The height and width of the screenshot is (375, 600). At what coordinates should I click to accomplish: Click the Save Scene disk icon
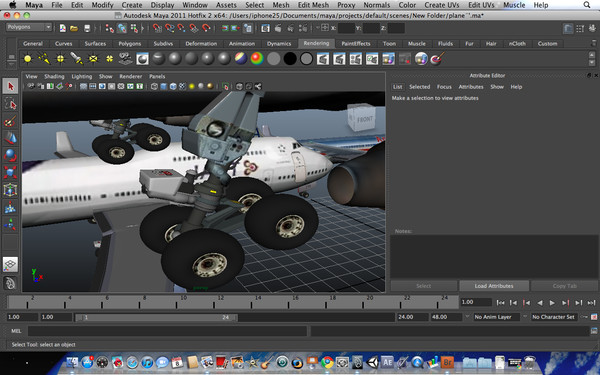click(87, 28)
